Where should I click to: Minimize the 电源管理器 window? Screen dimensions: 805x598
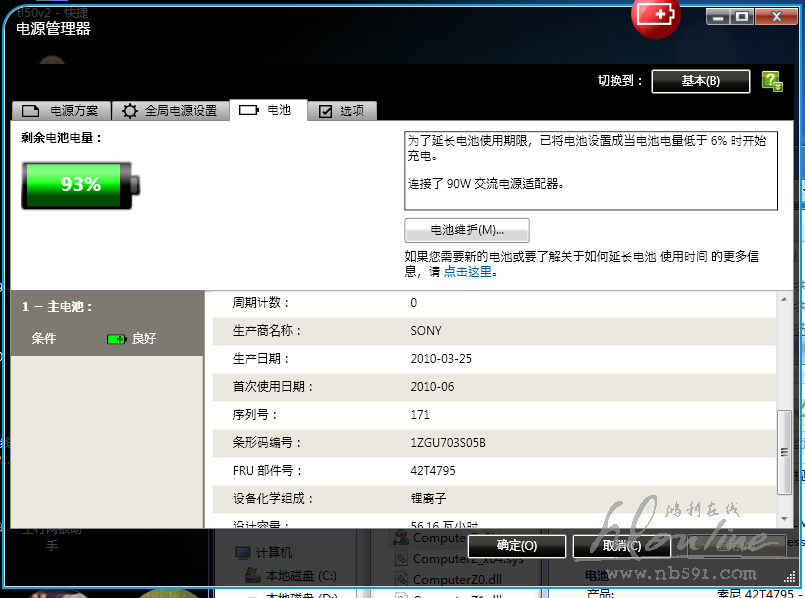tap(718, 17)
